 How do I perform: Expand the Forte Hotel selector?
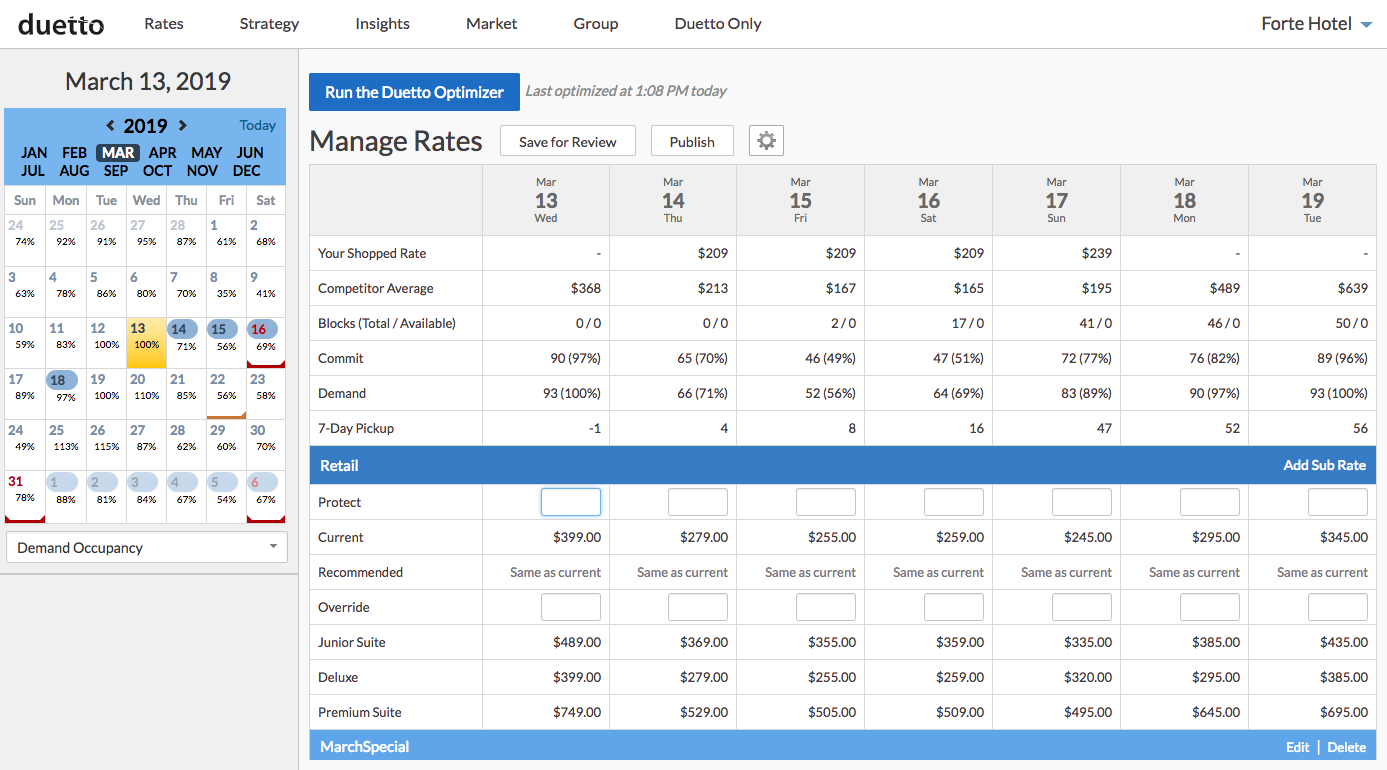pyautogui.click(x=1315, y=24)
